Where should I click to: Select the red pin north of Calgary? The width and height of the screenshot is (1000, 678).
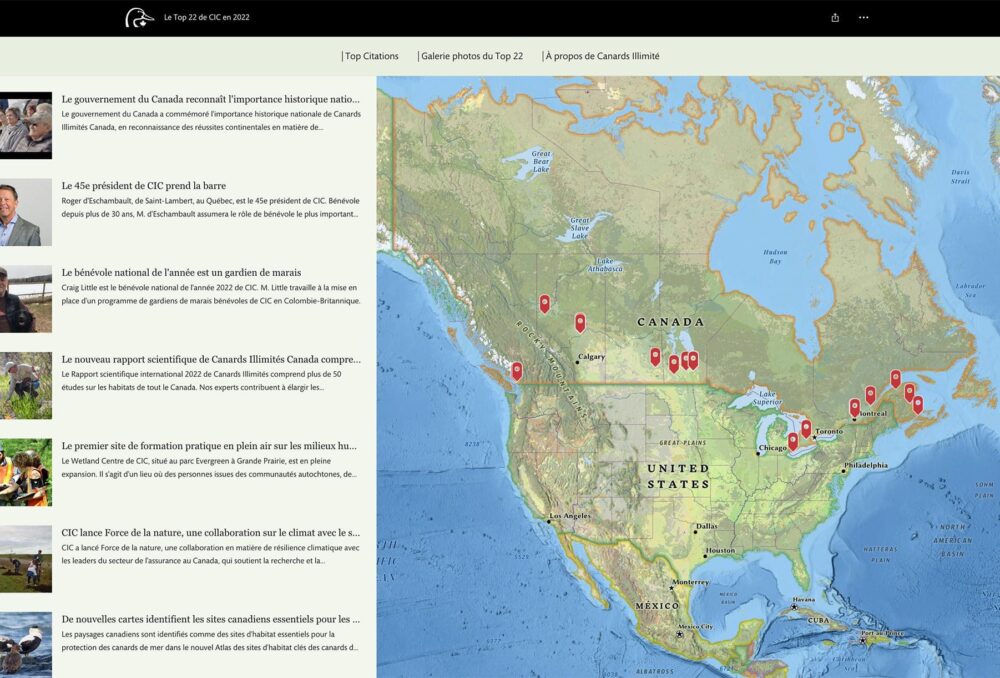point(580,323)
